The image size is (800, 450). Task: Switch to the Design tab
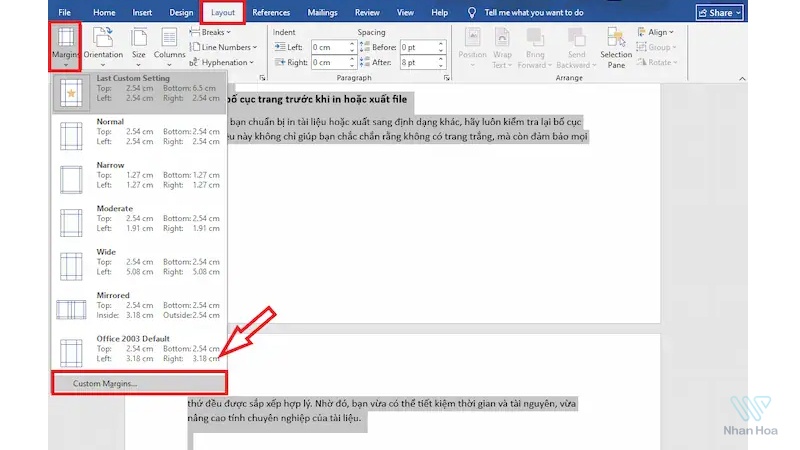tap(181, 12)
